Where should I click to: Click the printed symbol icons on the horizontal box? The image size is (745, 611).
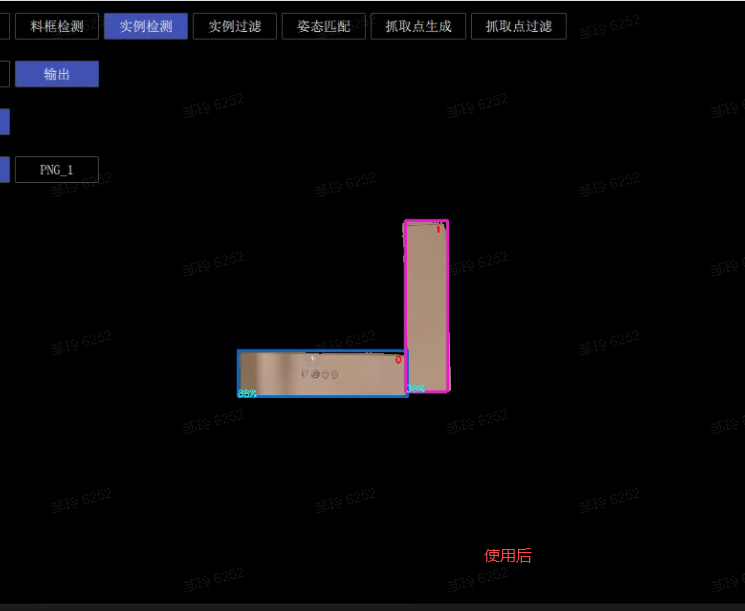[x=320, y=374]
